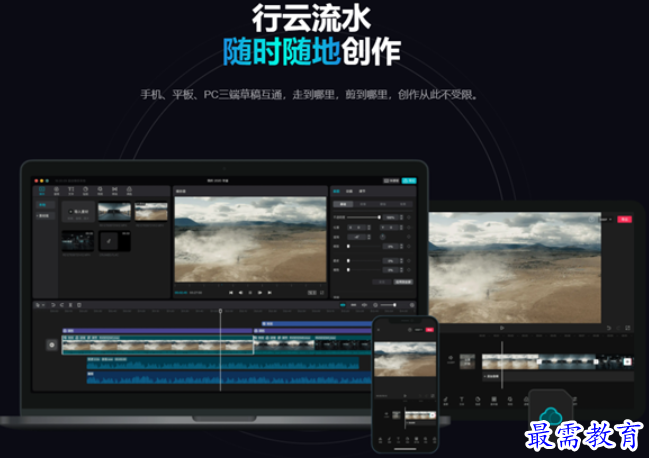Tap the red Export button on tablet

click(x=625, y=219)
